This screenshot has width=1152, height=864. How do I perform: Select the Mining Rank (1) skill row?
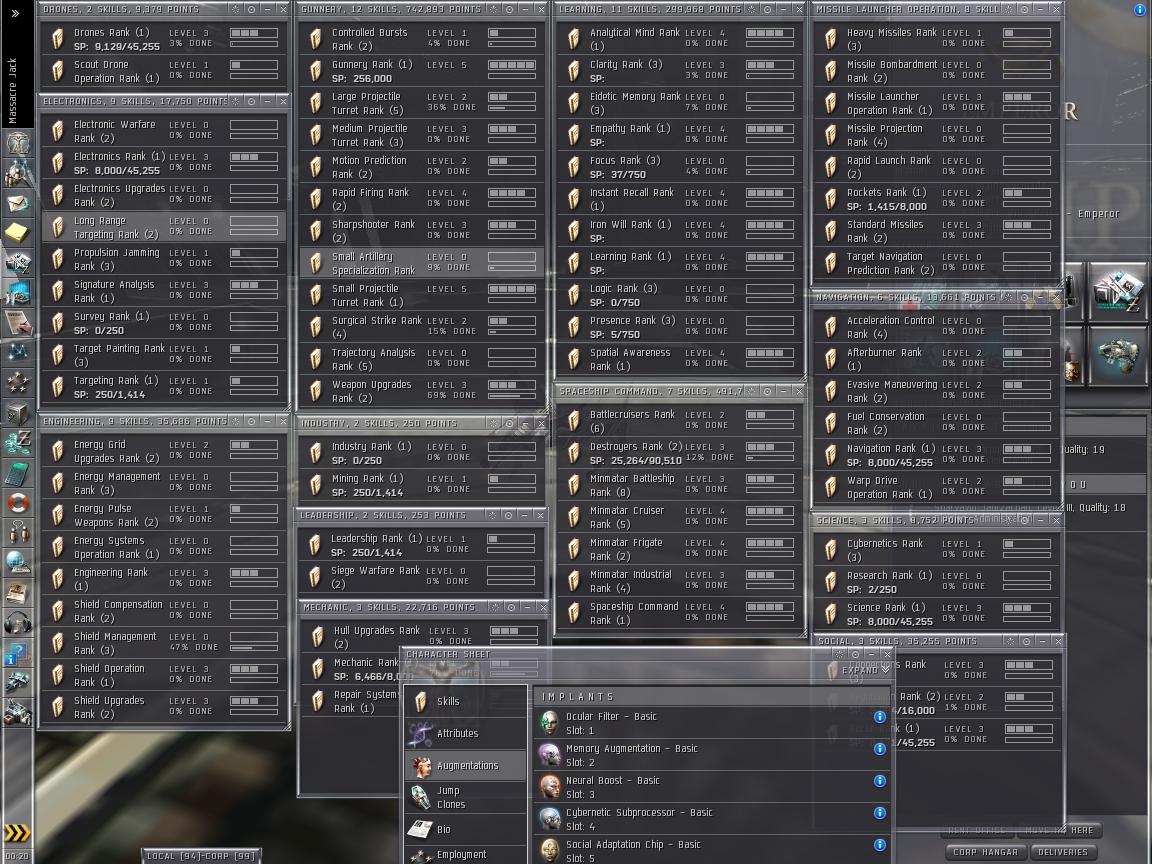(x=421, y=485)
